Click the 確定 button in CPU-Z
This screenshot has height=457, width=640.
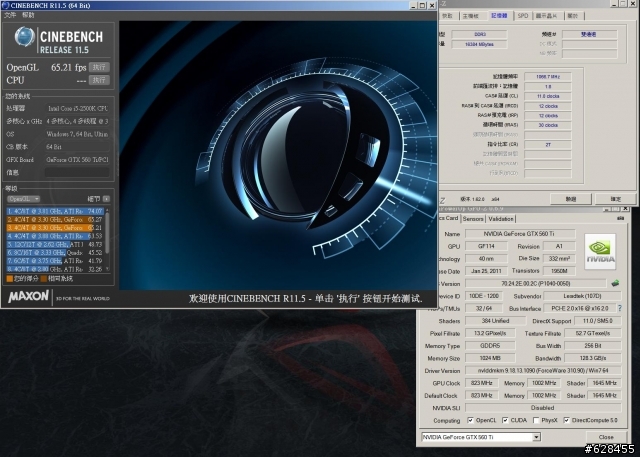point(615,199)
